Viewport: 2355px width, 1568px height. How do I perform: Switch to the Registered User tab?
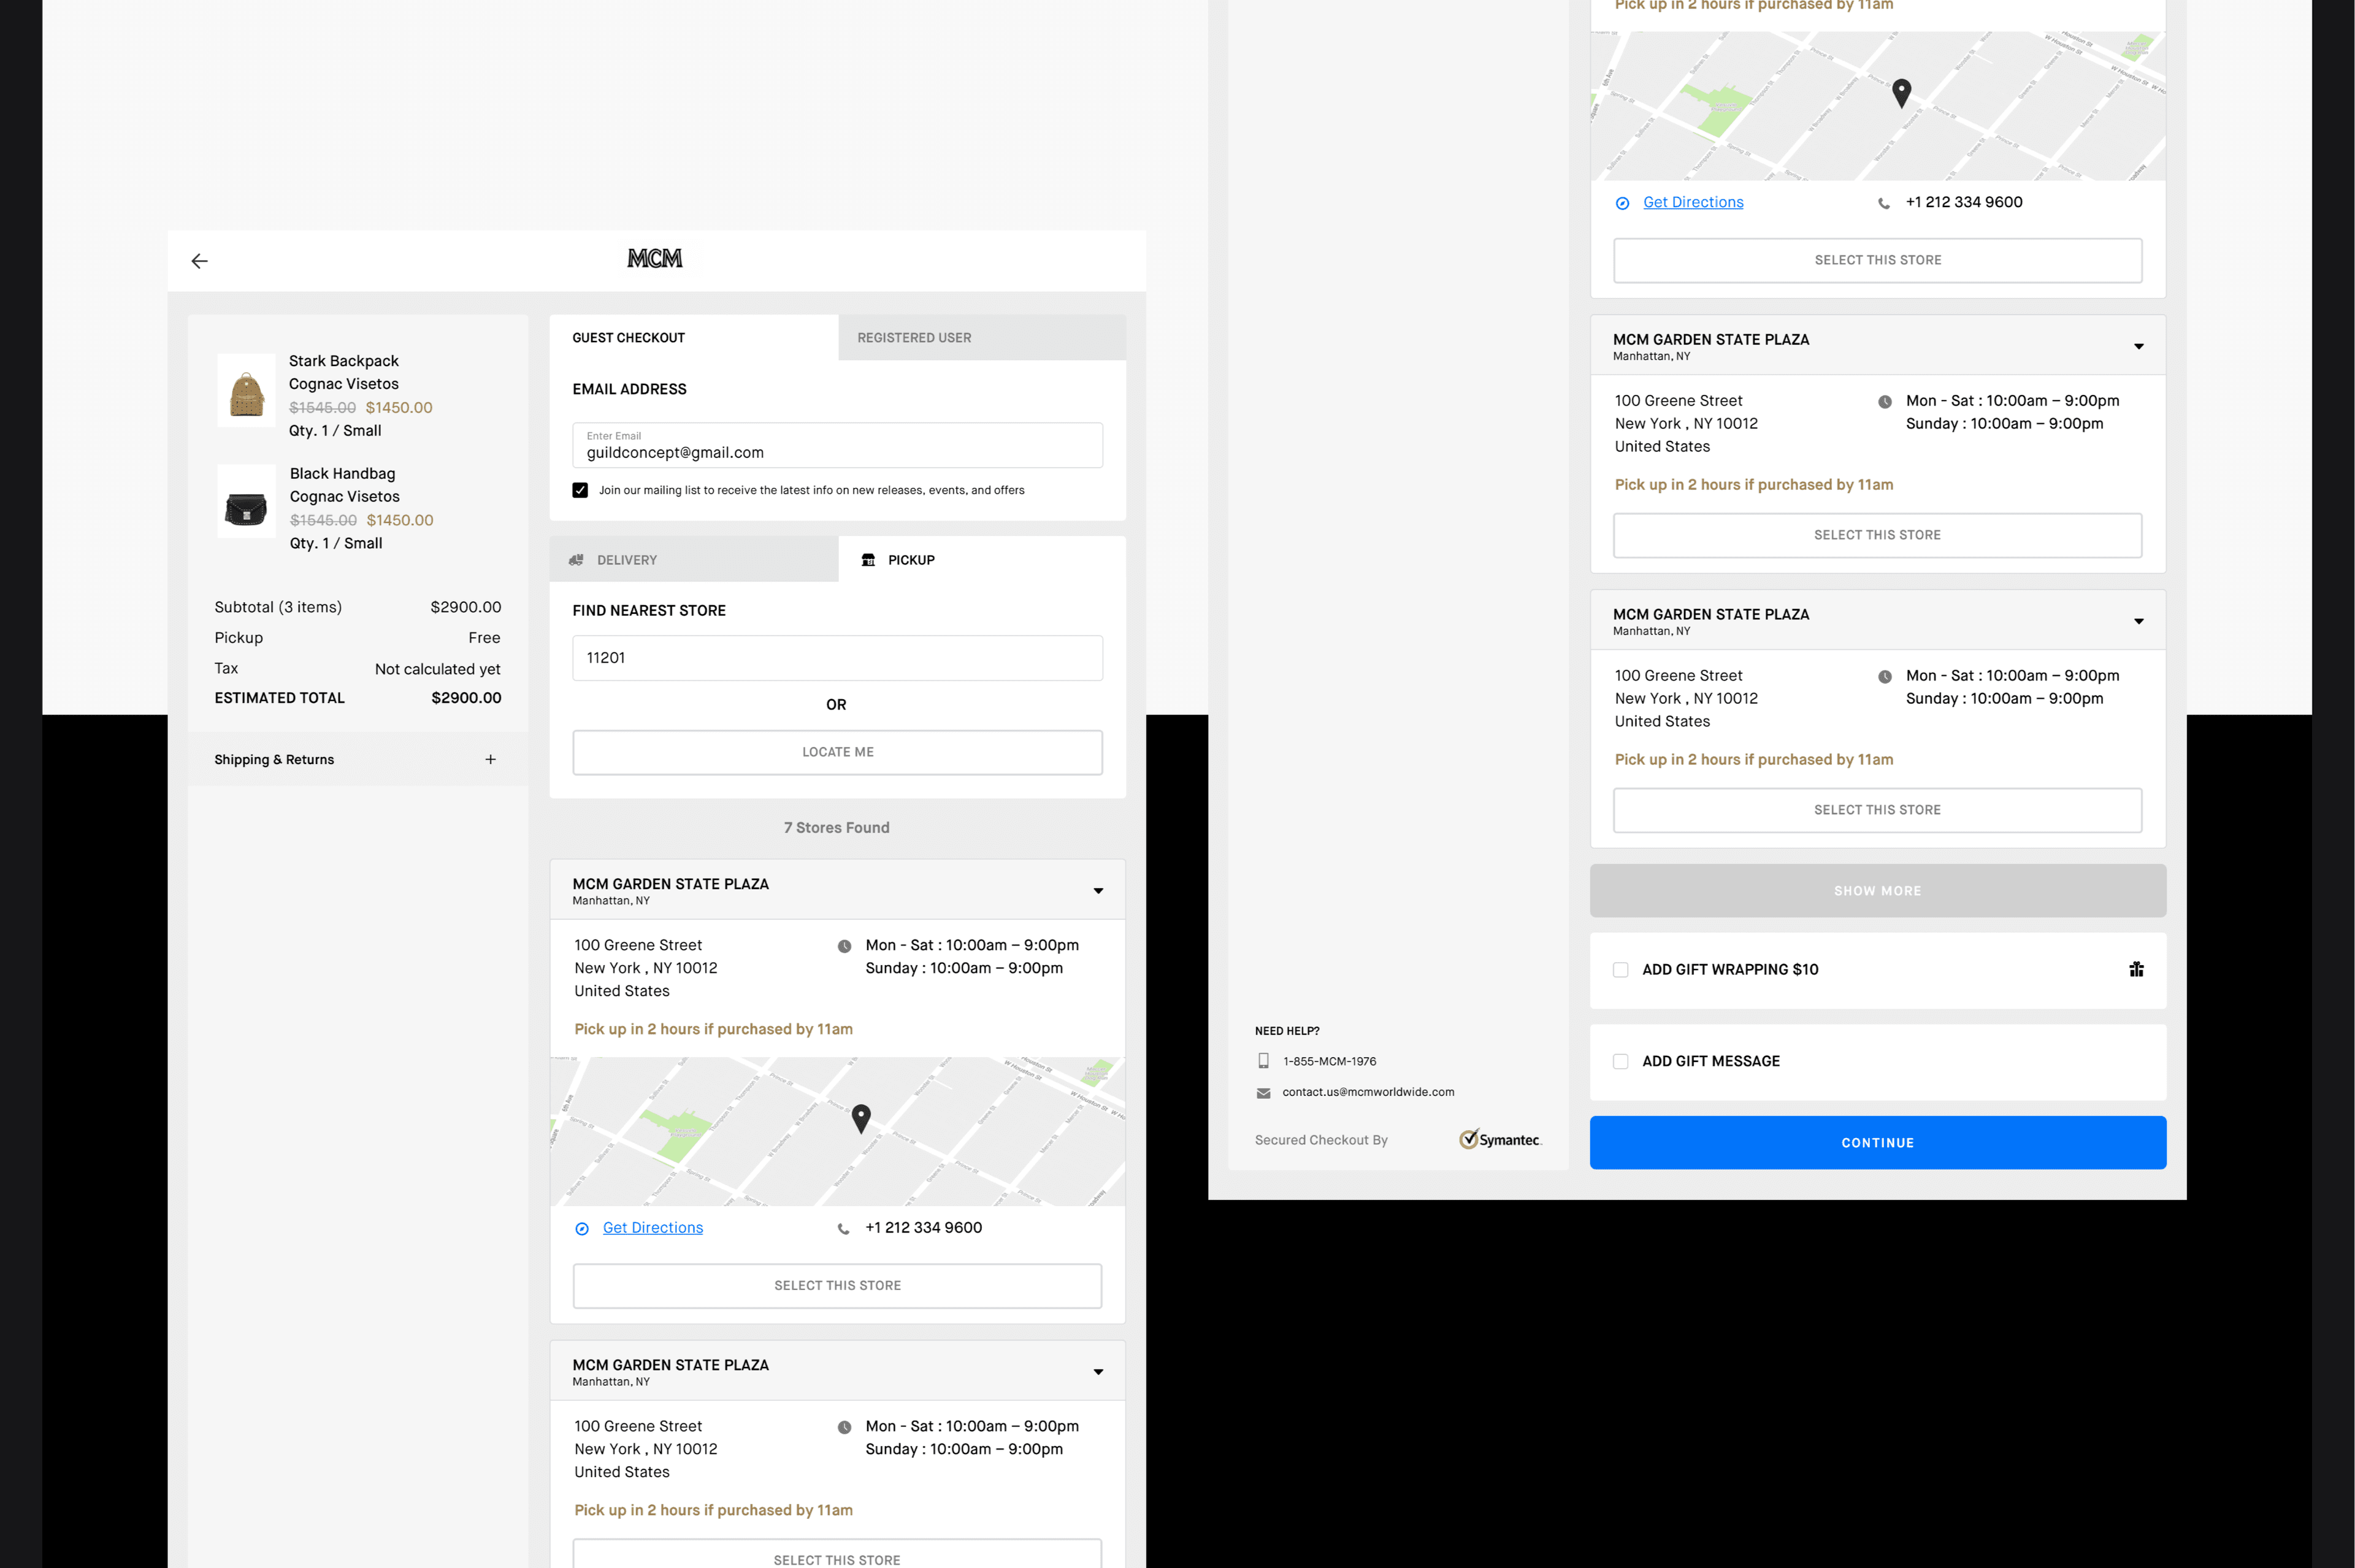(x=982, y=338)
